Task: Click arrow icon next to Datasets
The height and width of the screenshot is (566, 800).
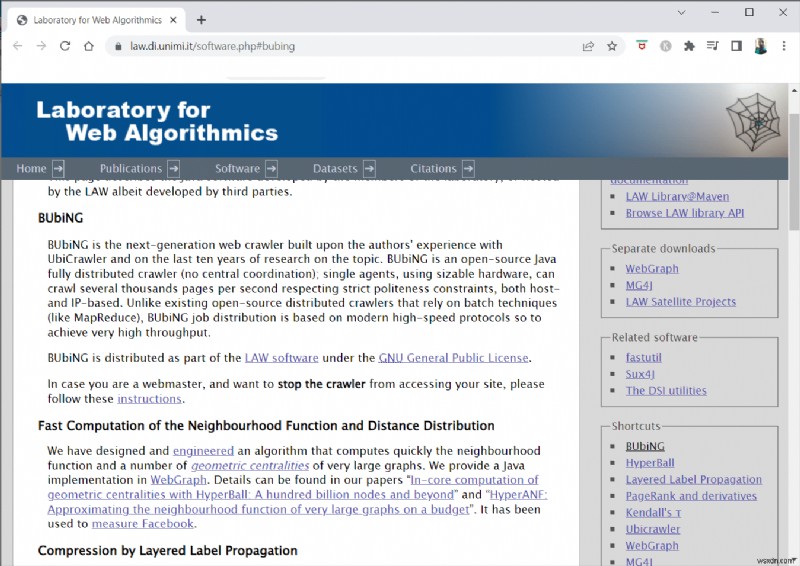Action: [369, 168]
